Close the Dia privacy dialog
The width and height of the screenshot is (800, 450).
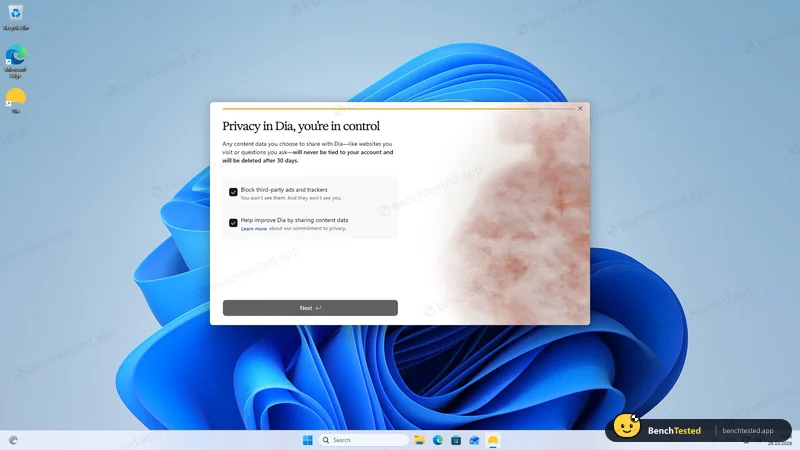click(x=580, y=108)
